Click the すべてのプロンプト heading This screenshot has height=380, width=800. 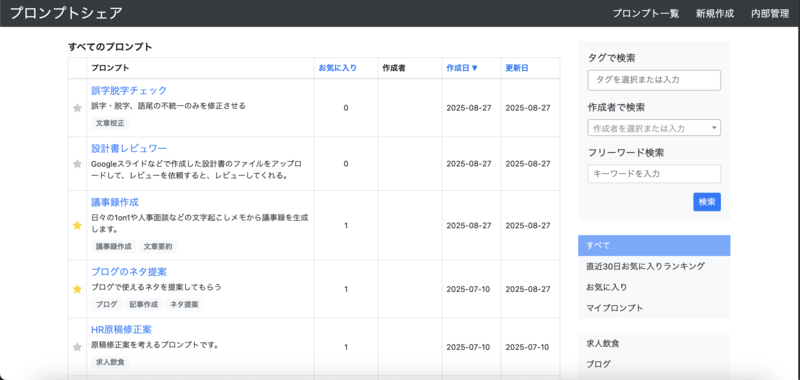coord(110,47)
